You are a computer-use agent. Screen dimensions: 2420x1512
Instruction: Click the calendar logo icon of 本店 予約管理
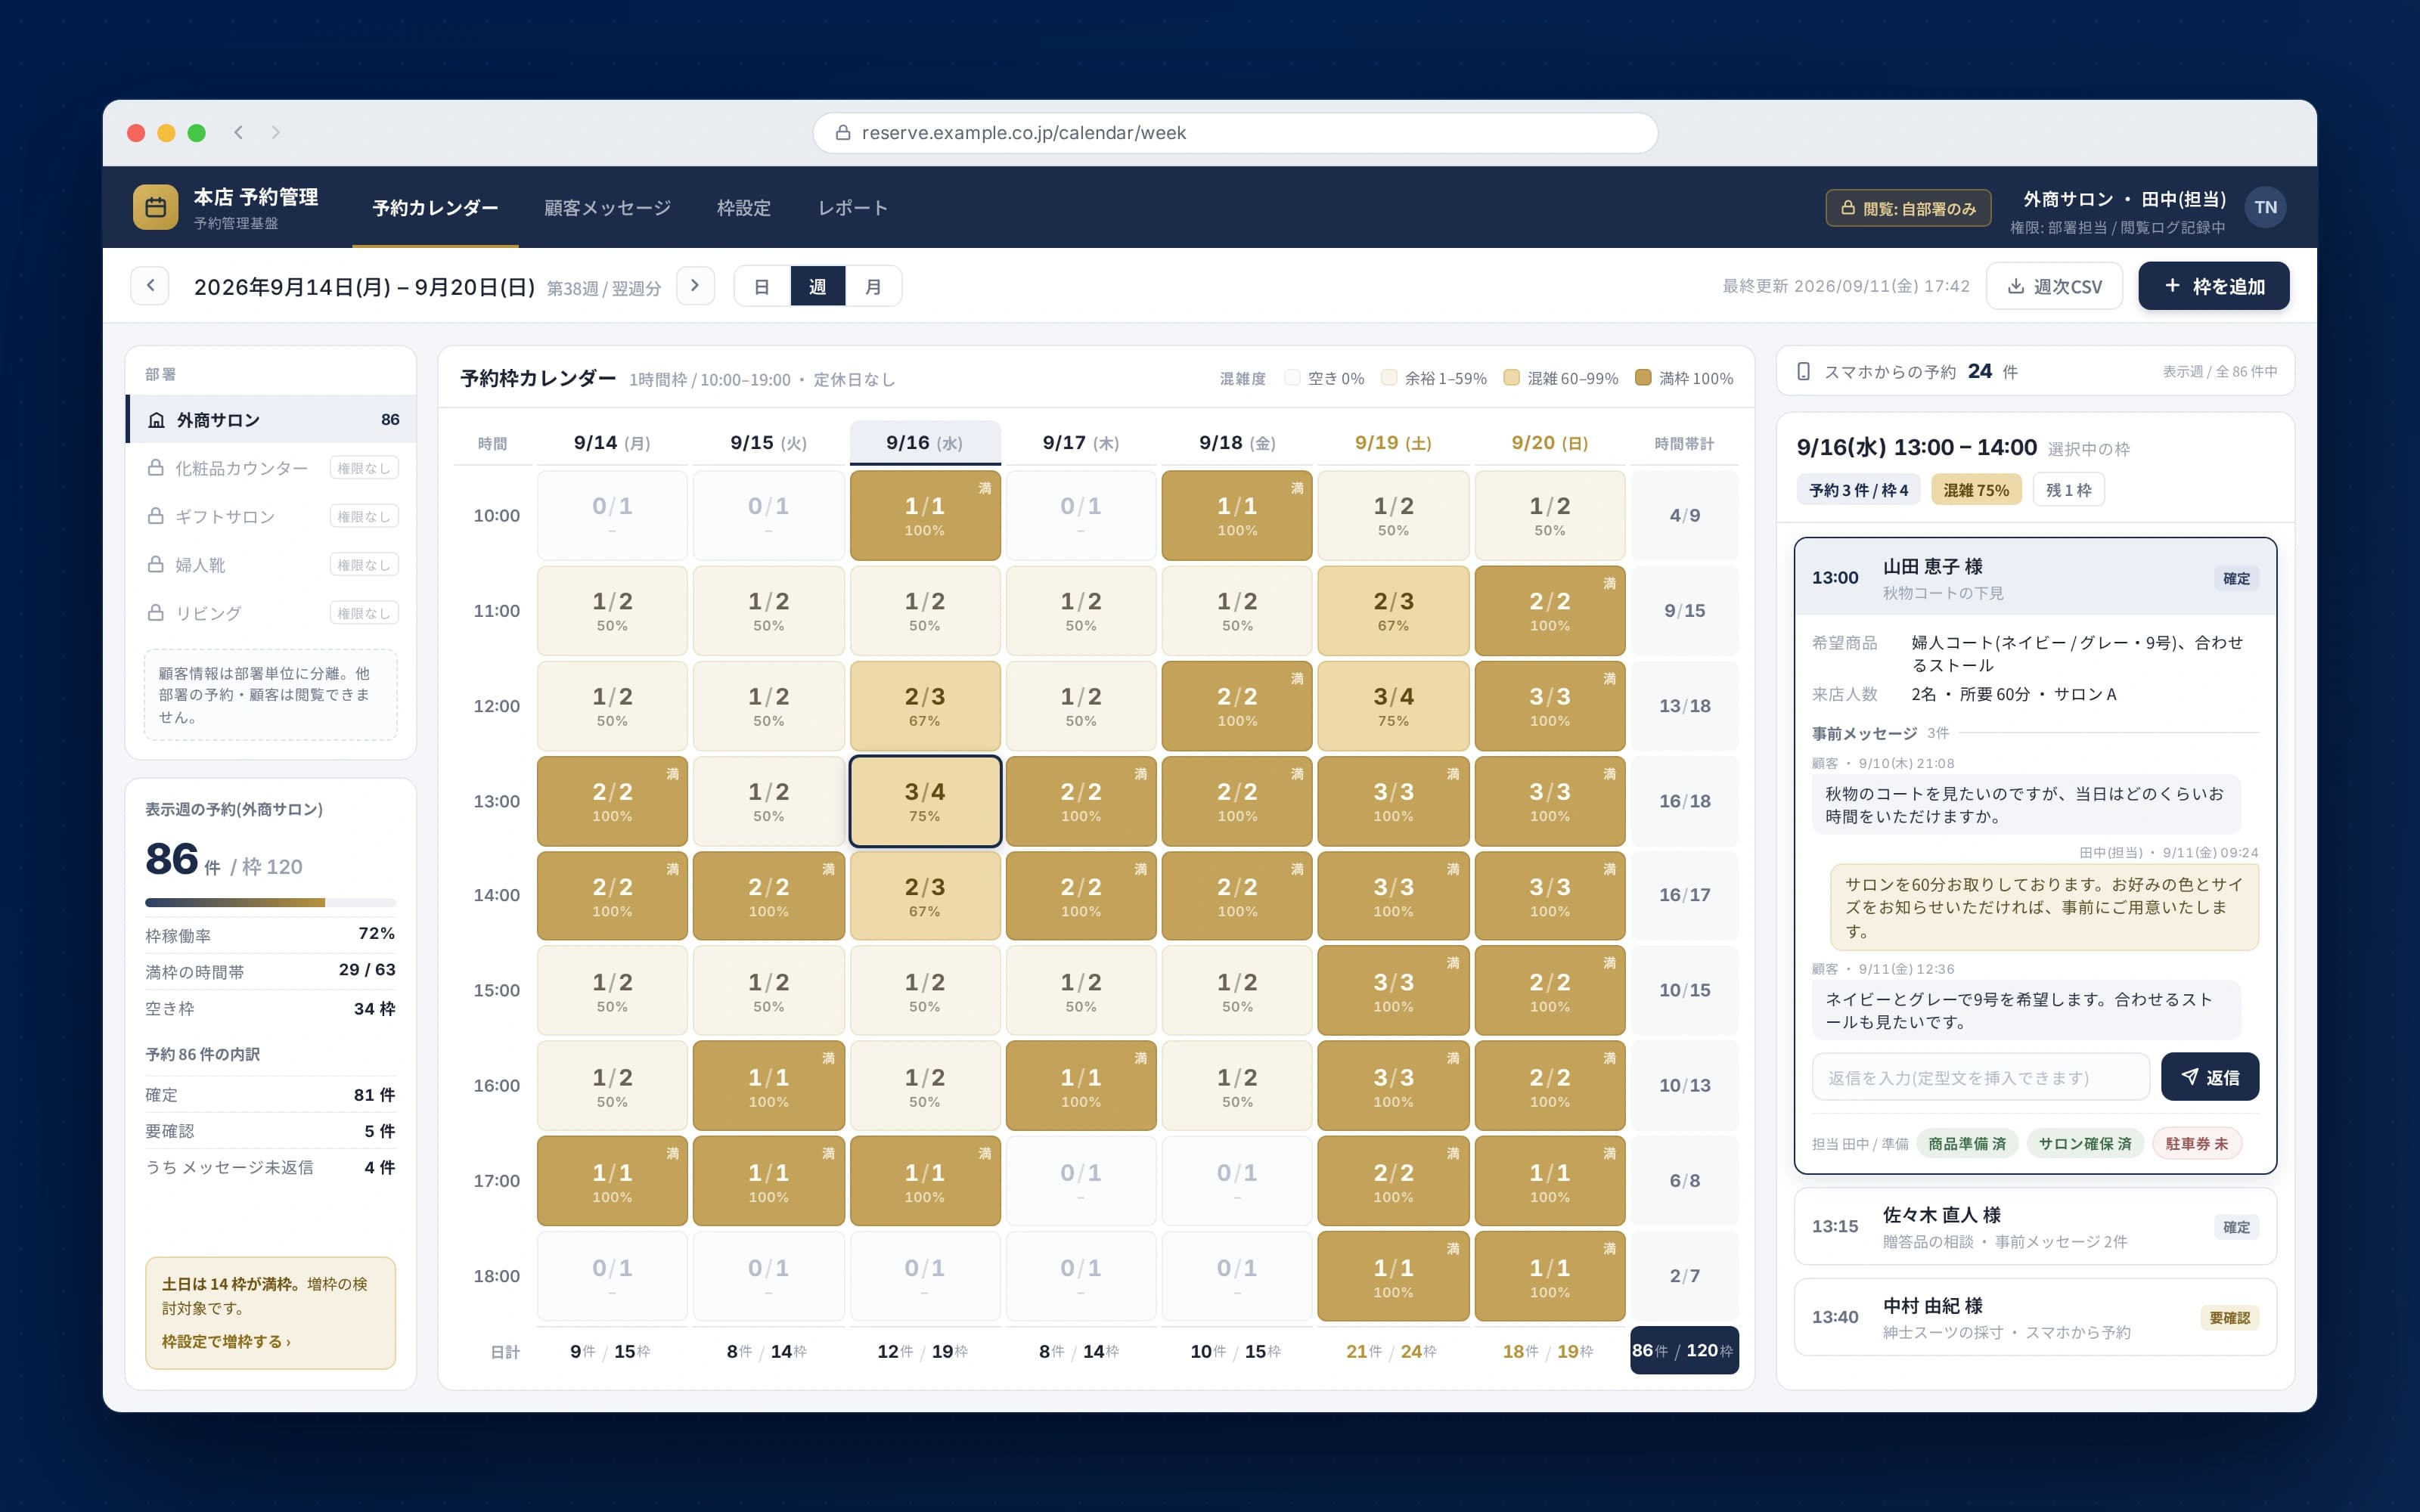click(x=155, y=207)
